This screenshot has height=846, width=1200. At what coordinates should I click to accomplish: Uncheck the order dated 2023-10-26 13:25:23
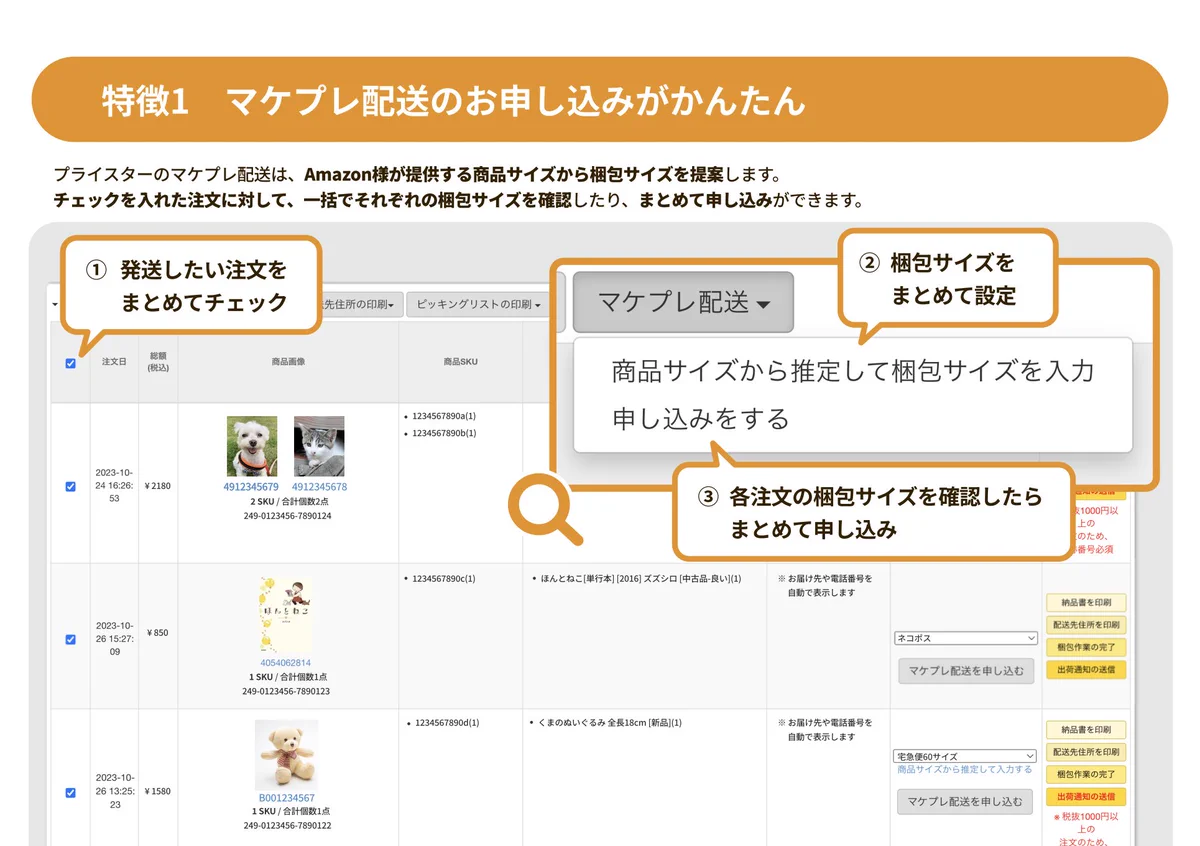tap(70, 792)
